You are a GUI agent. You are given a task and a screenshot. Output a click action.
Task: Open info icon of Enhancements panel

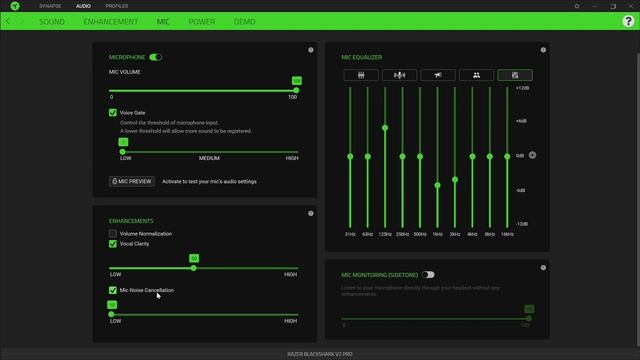pyautogui.click(x=311, y=213)
